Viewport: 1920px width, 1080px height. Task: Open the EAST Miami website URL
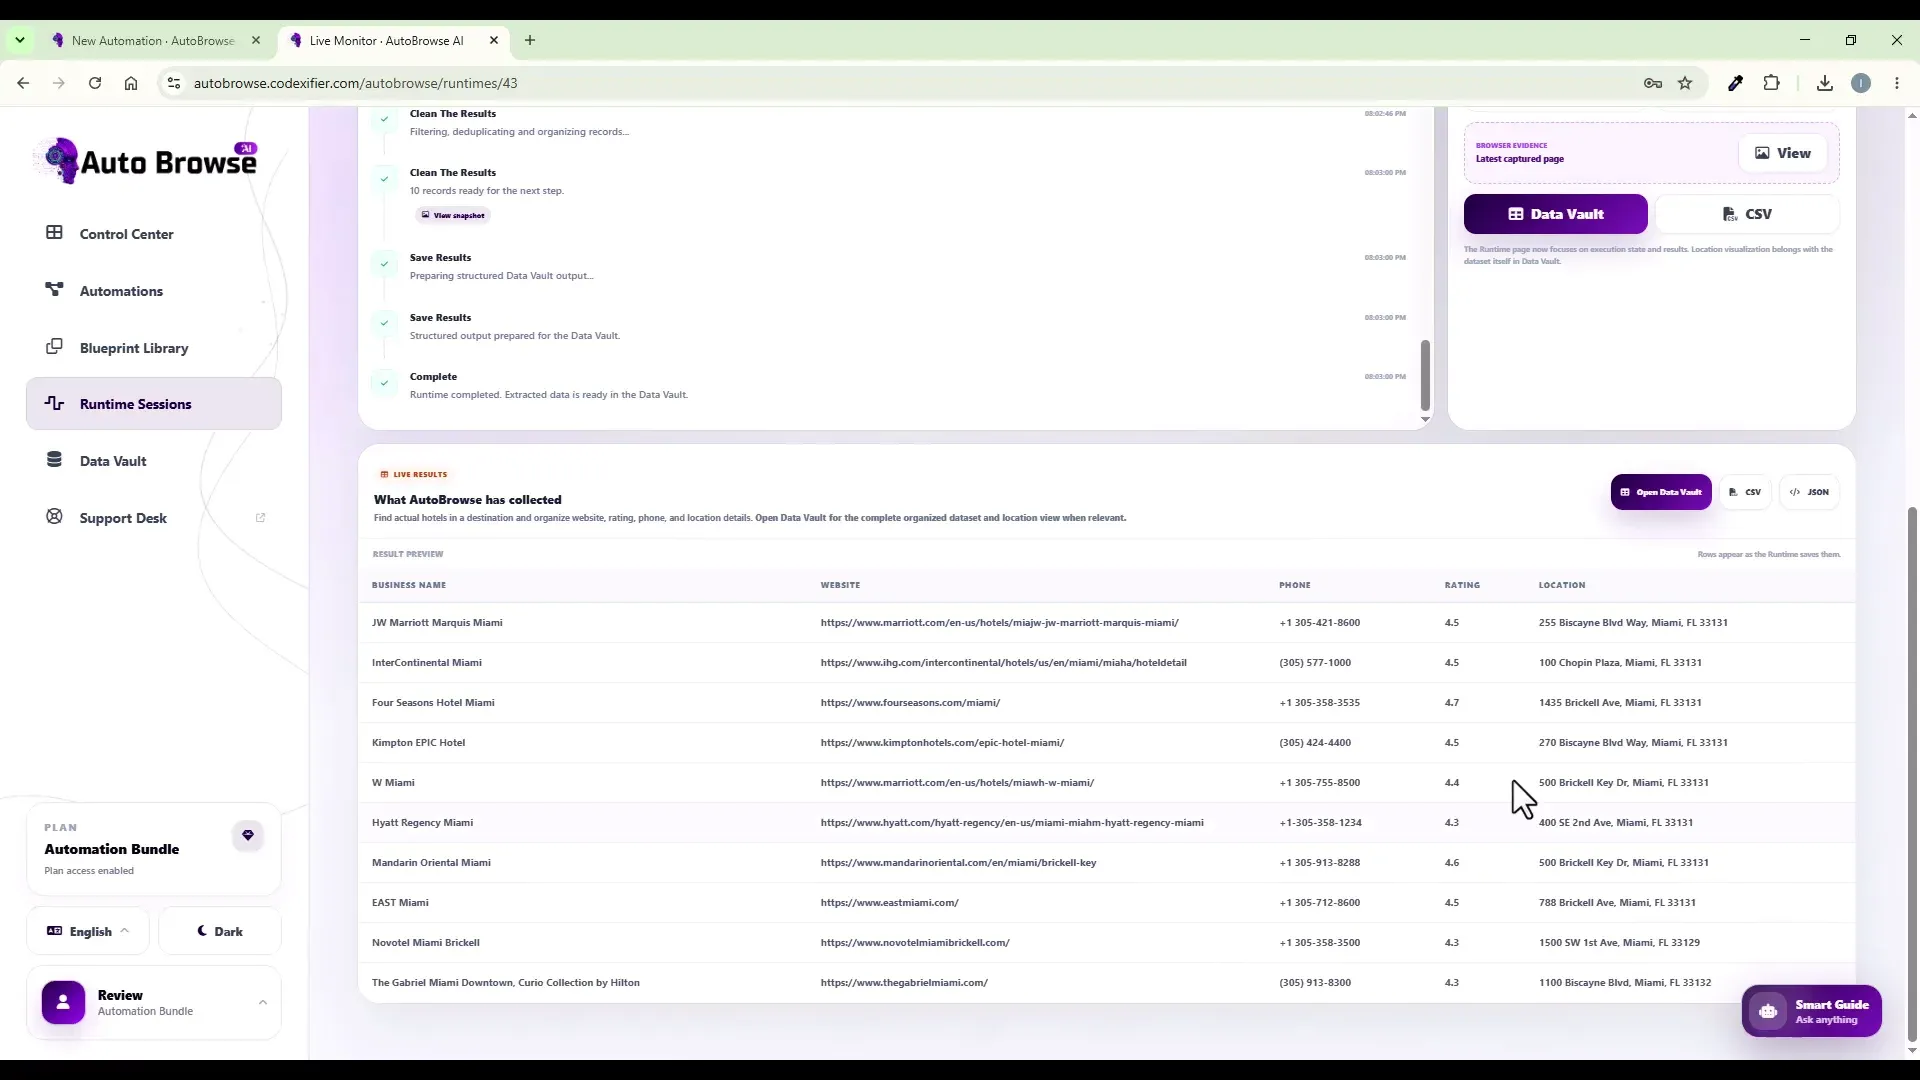tap(889, 903)
